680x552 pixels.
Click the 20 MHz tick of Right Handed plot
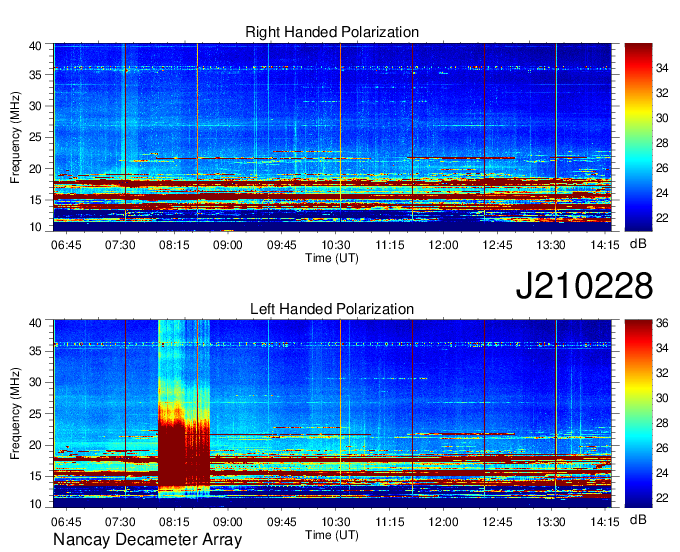(x=35, y=169)
